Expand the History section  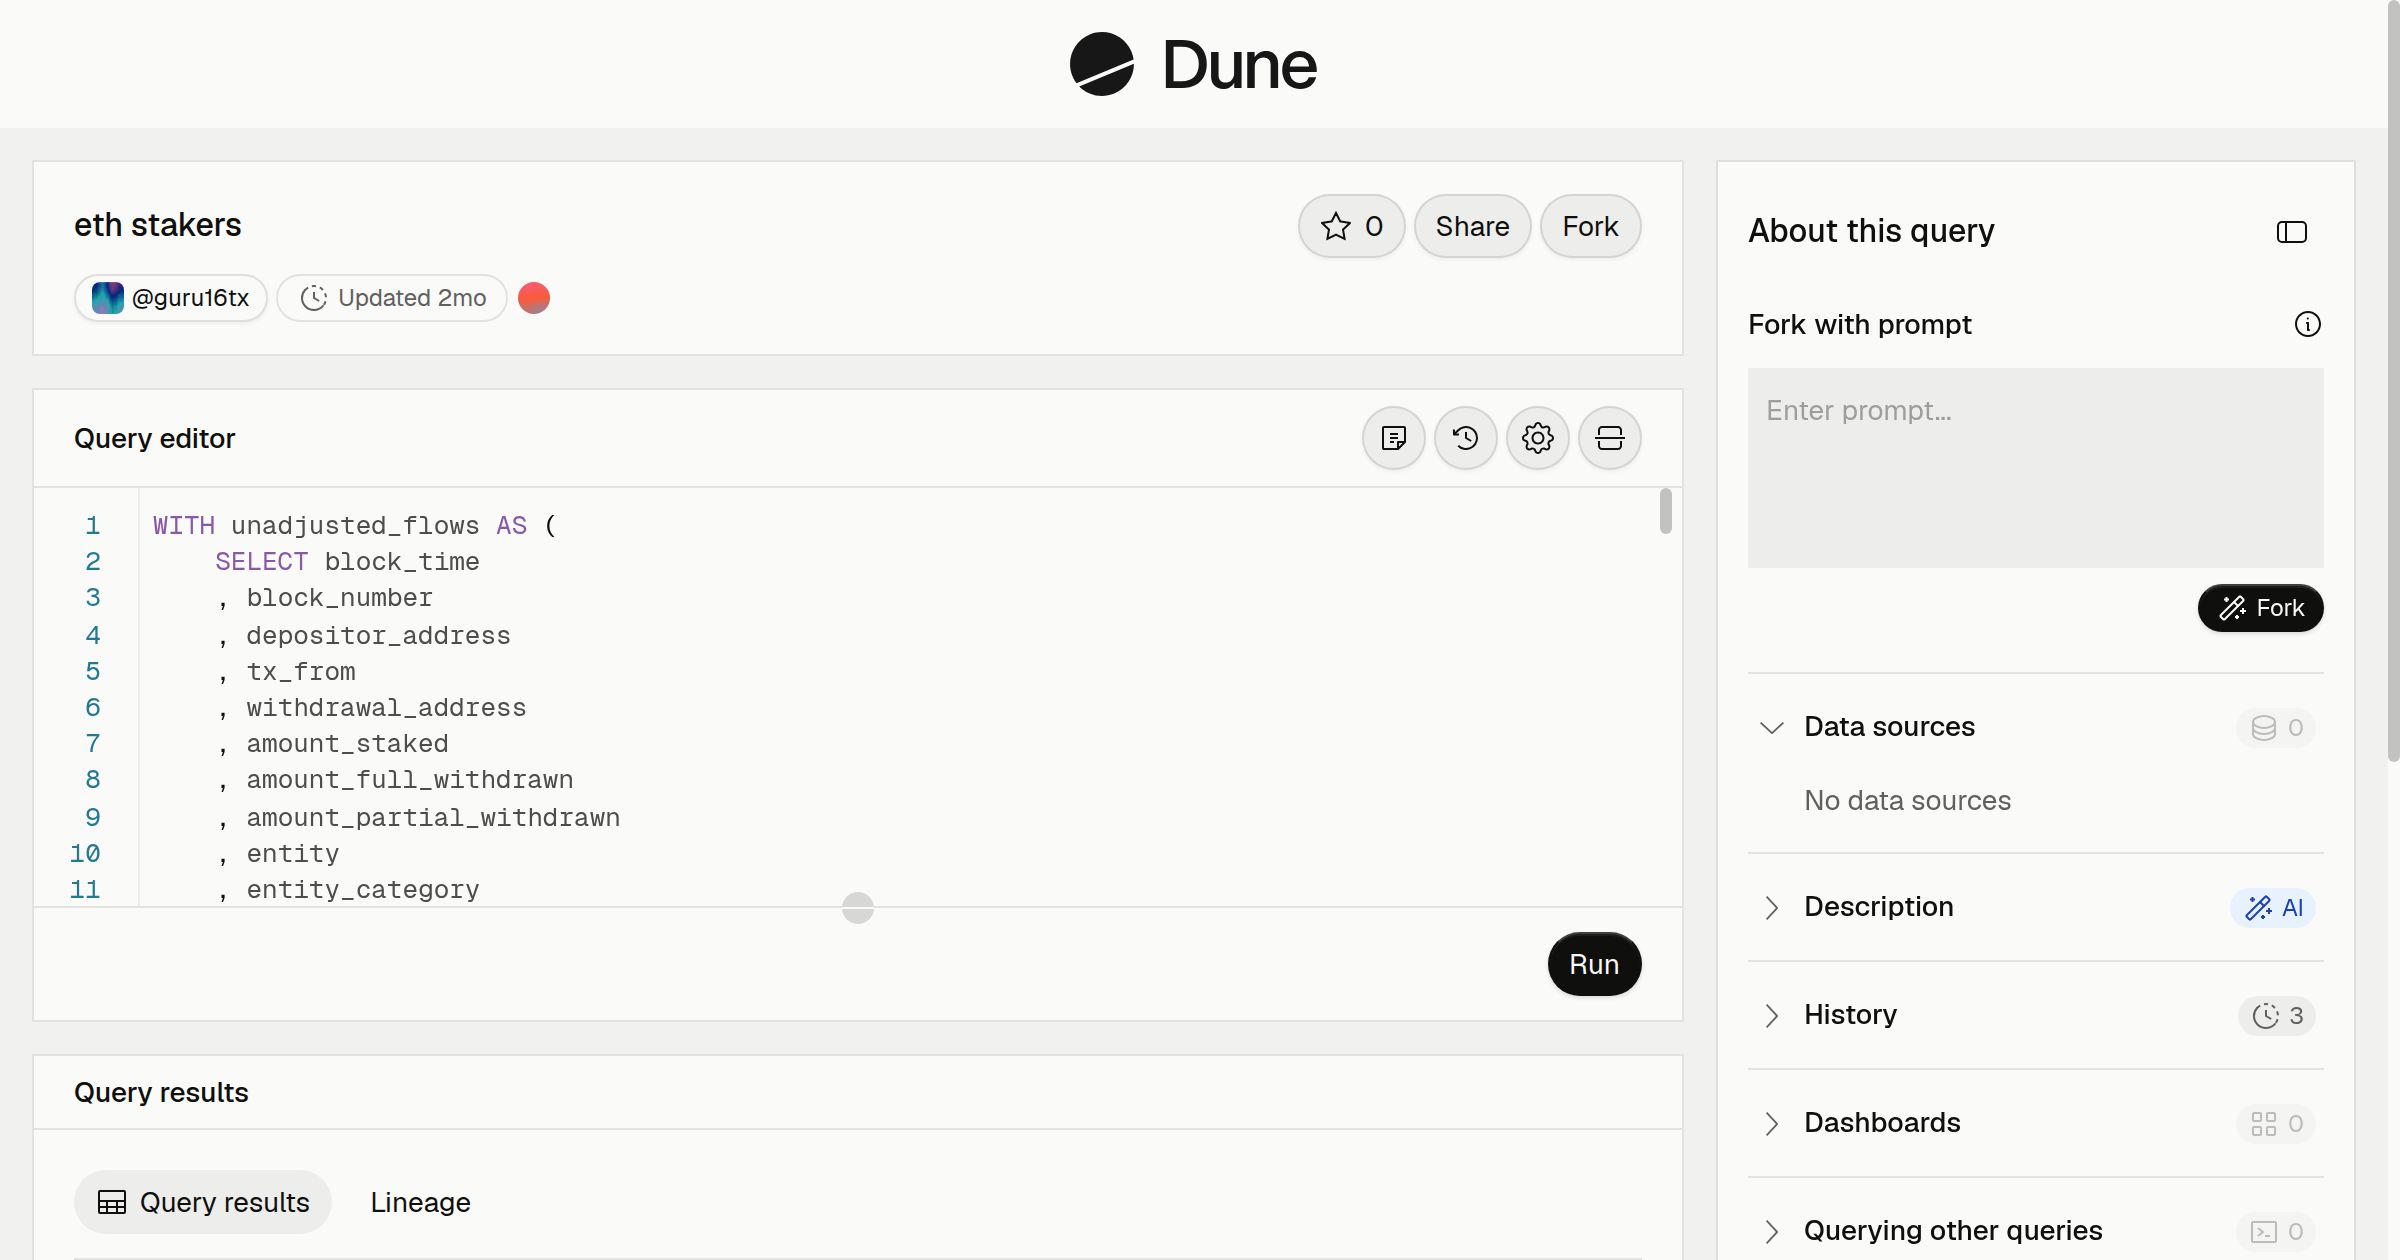(x=1771, y=1015)
